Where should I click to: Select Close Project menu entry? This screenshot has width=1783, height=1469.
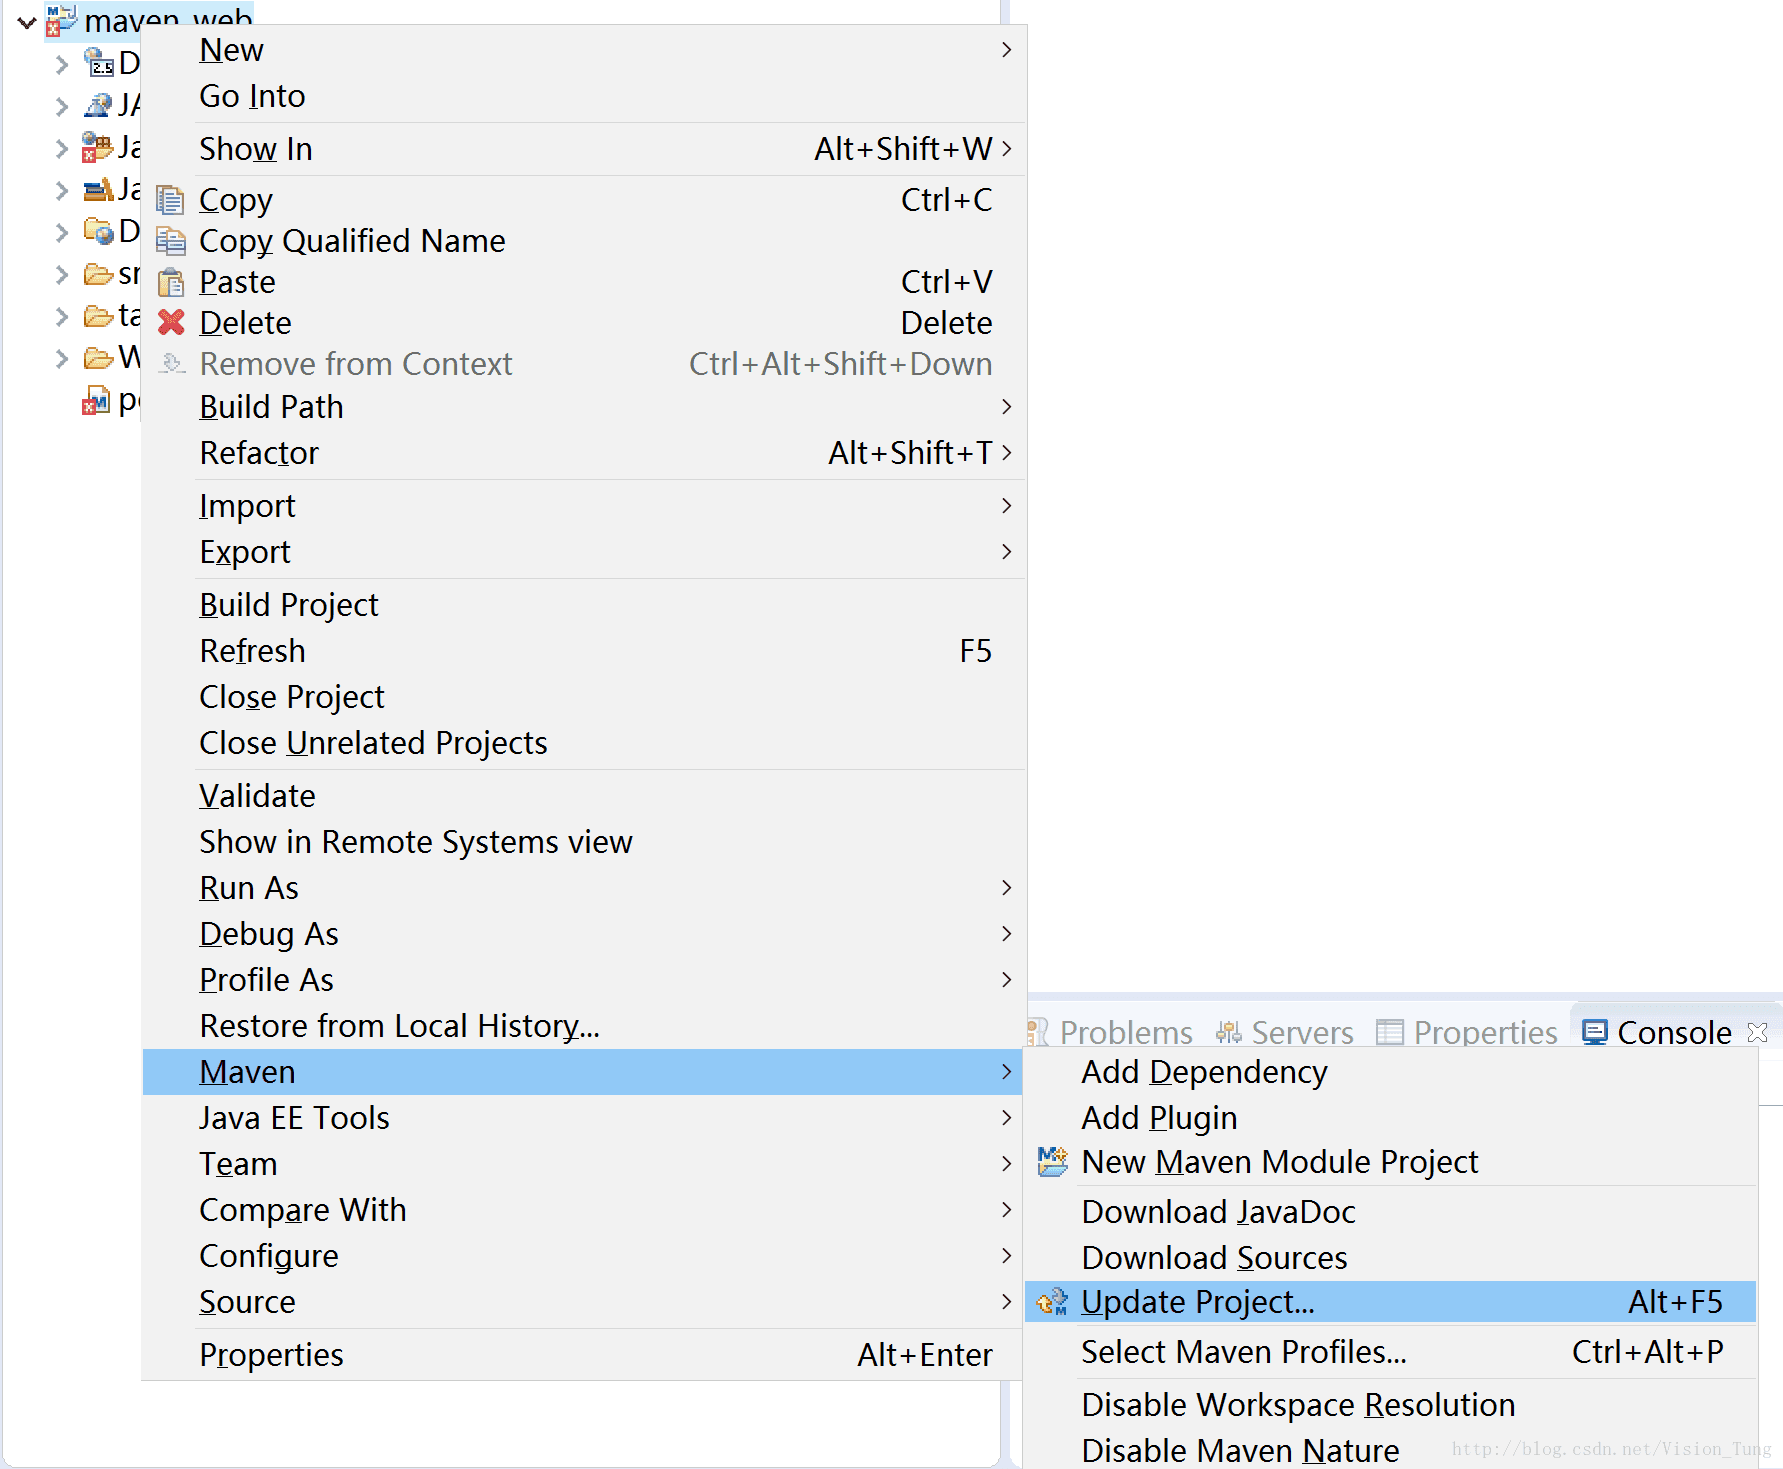(x=584, y=697)
